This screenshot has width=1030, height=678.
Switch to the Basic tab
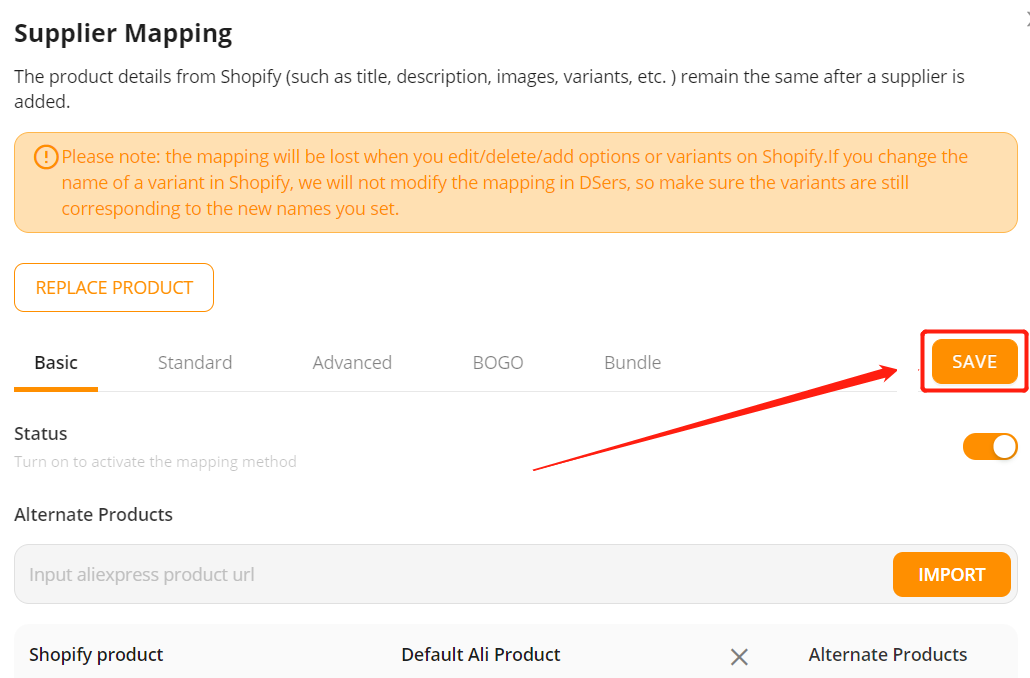[x=56, y=363]
